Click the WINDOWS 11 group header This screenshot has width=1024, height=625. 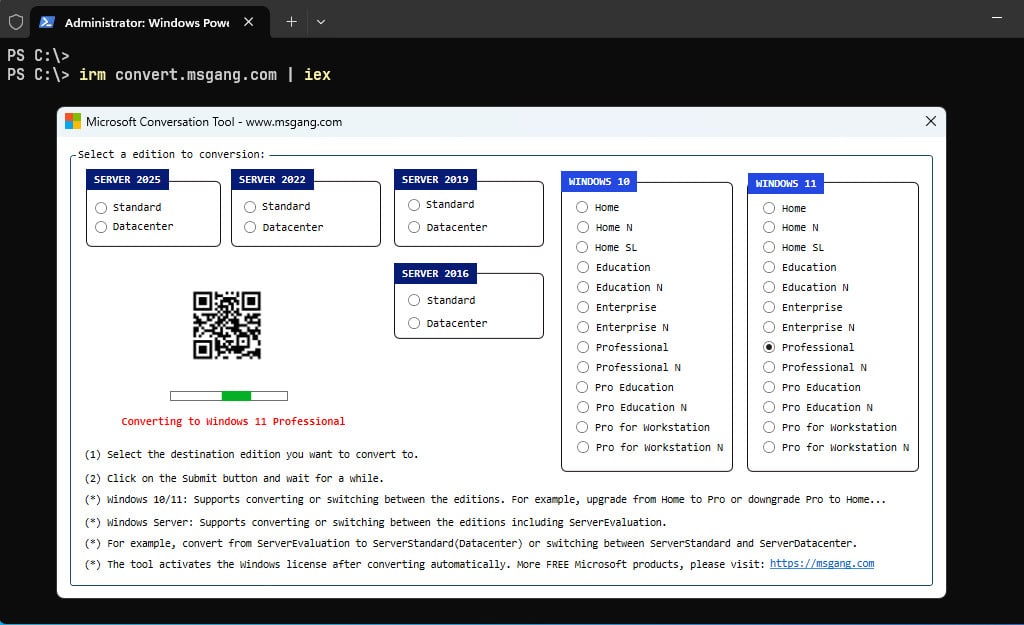tap(786, 184)
